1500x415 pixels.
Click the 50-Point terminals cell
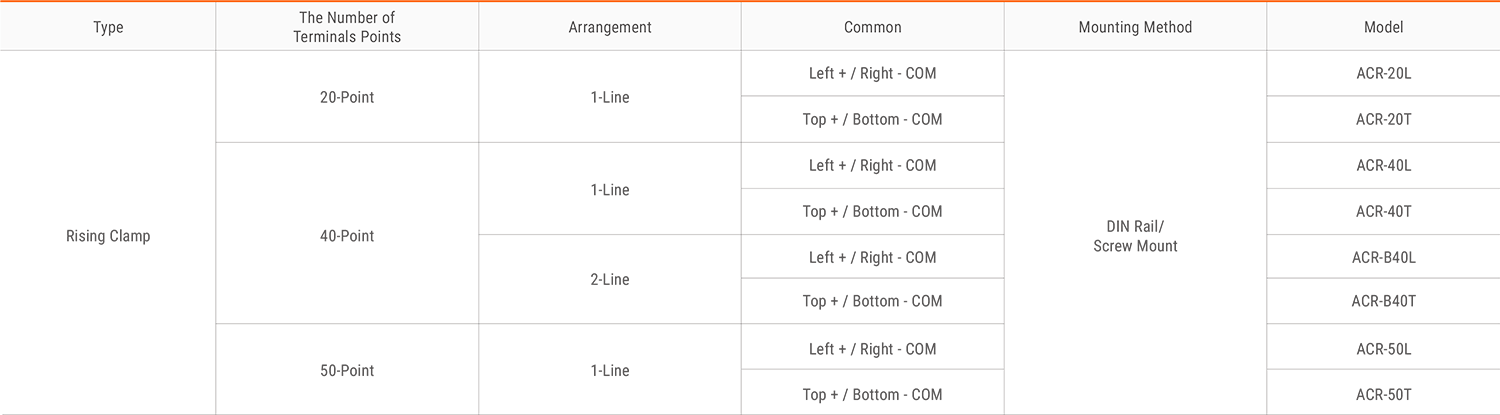[347, 370]
